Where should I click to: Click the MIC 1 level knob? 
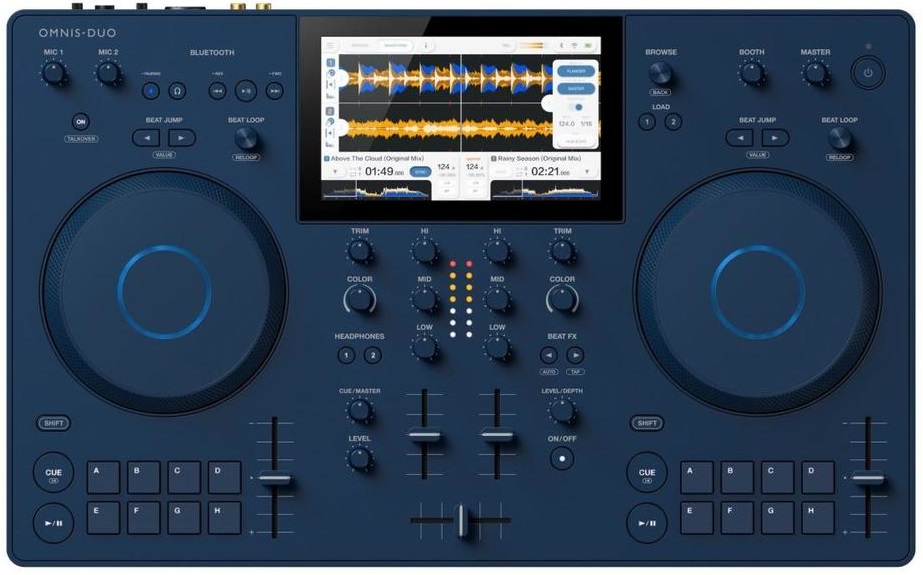pyautogui.click(x=54, y=74)
